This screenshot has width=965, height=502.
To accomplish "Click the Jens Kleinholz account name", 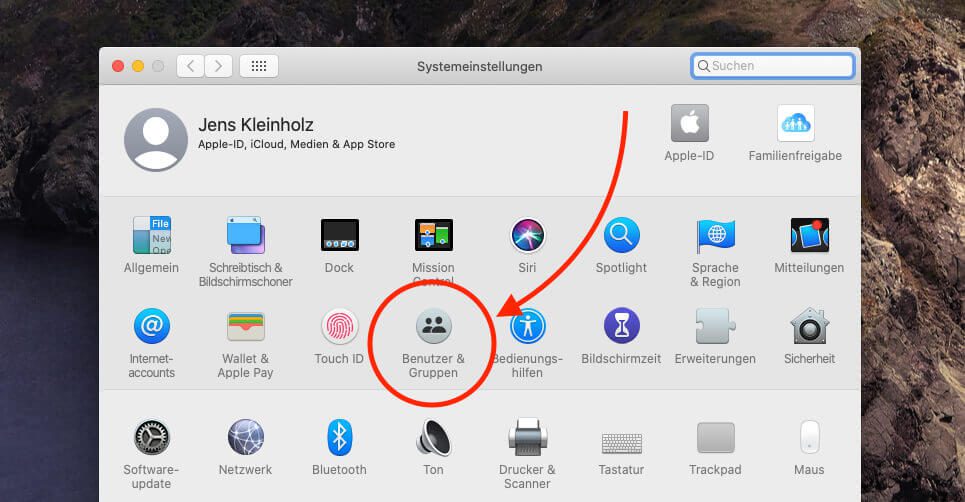I will tap(256, 125).
